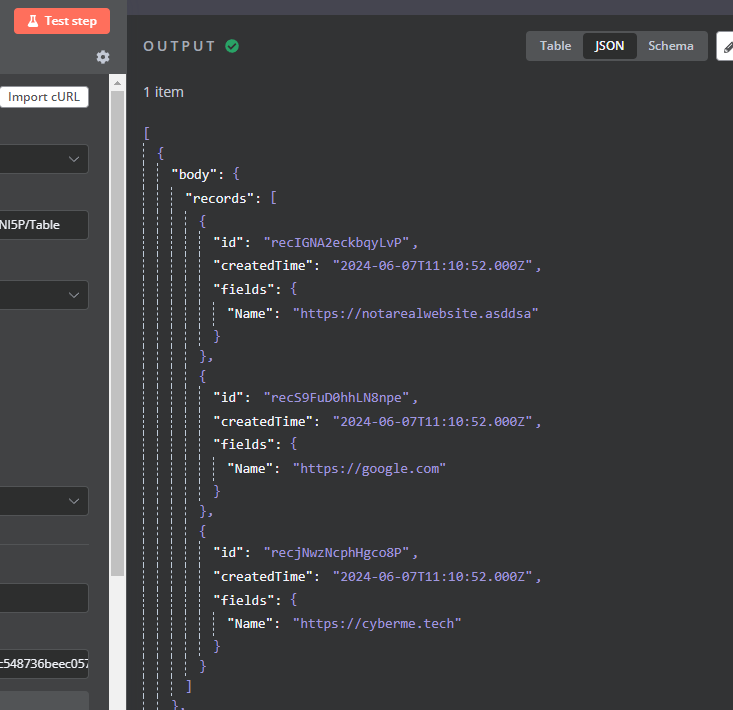
Task: Click the https://google.com Name value
Action: tap(369, 467)
